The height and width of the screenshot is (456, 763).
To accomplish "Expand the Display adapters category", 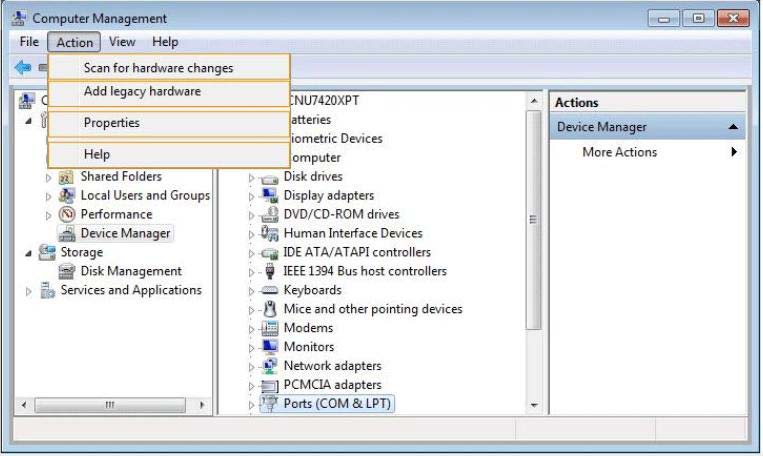I will click(x=252, y=197).
